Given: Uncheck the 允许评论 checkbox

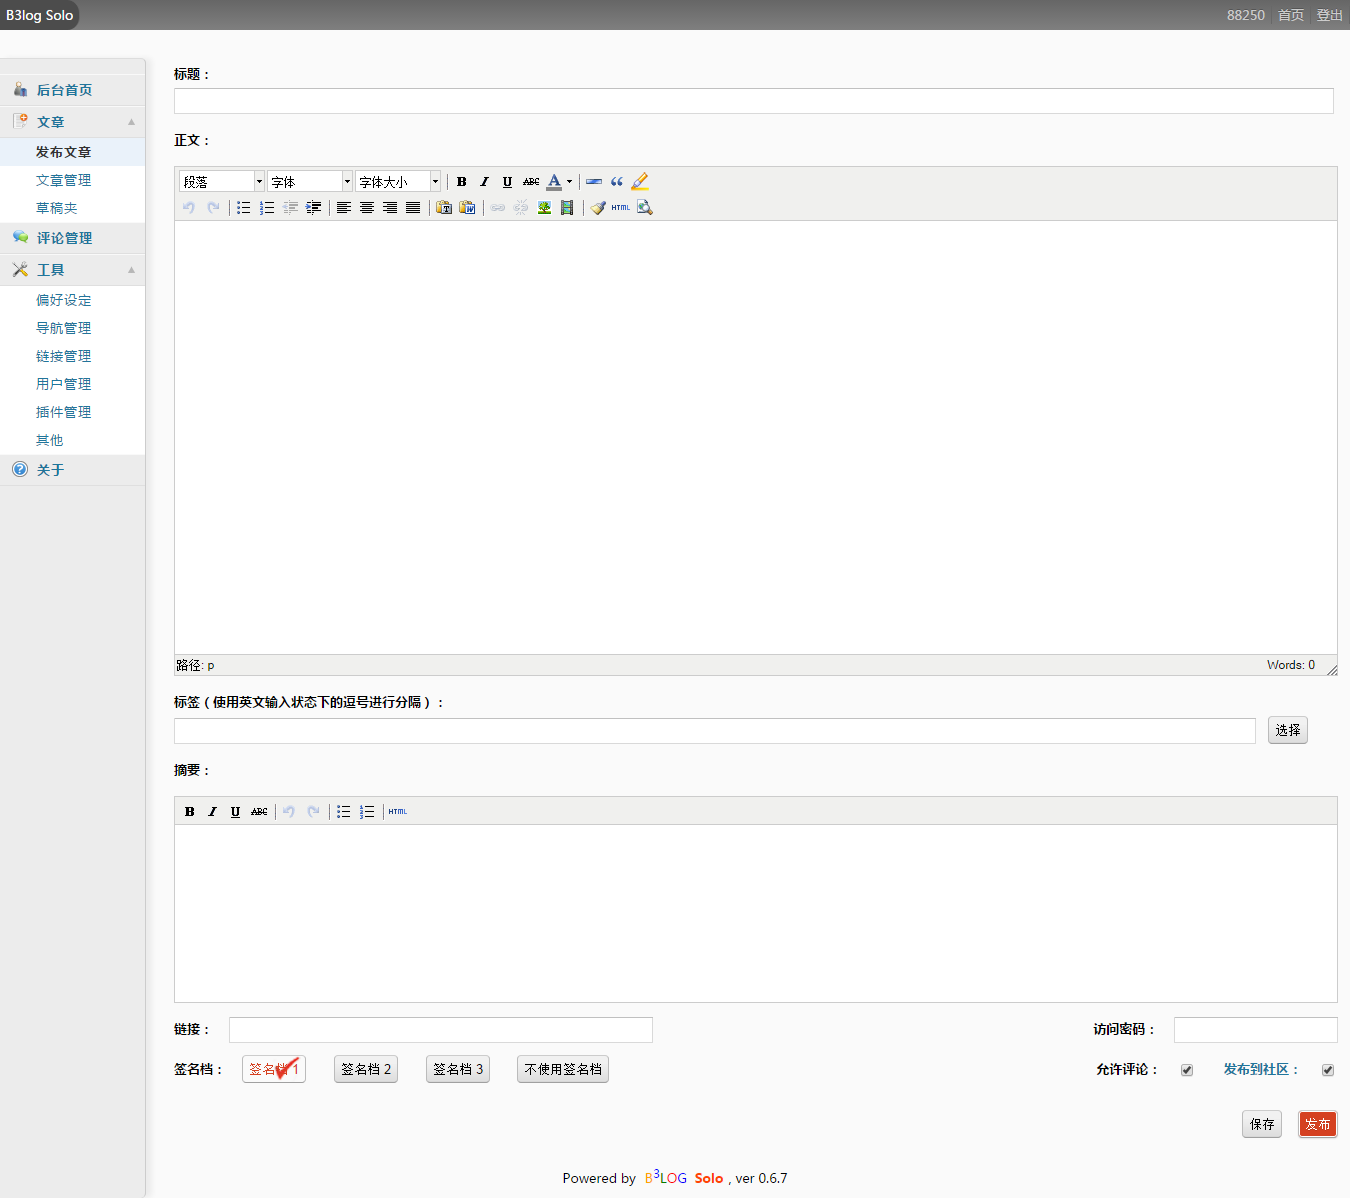Looking at the screenshot, I should coord(1187,1070).
